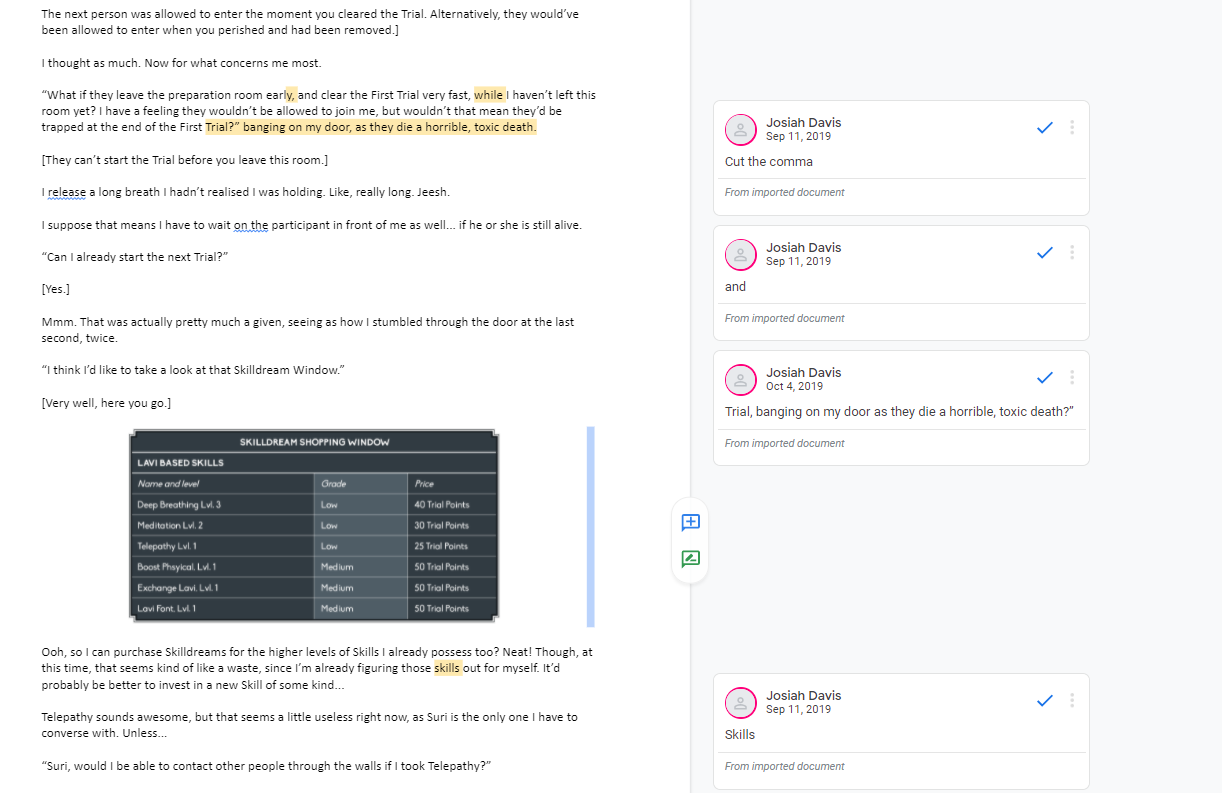Resolve the "and" comment checkmark
Image resolution: width=1222 pixels, height=793 pixels.
click(1045, 252)
